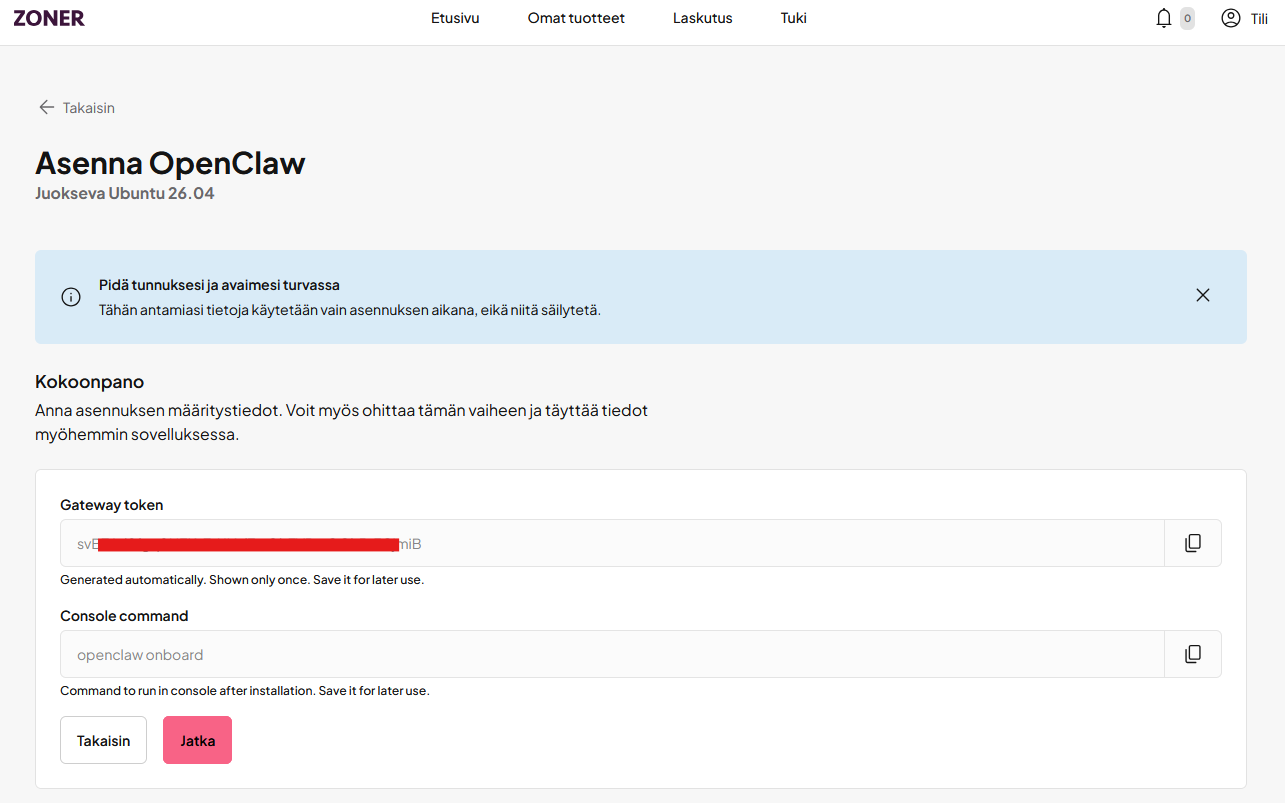
Task: Click inside the Gateway token field
Action: (612, 543)
